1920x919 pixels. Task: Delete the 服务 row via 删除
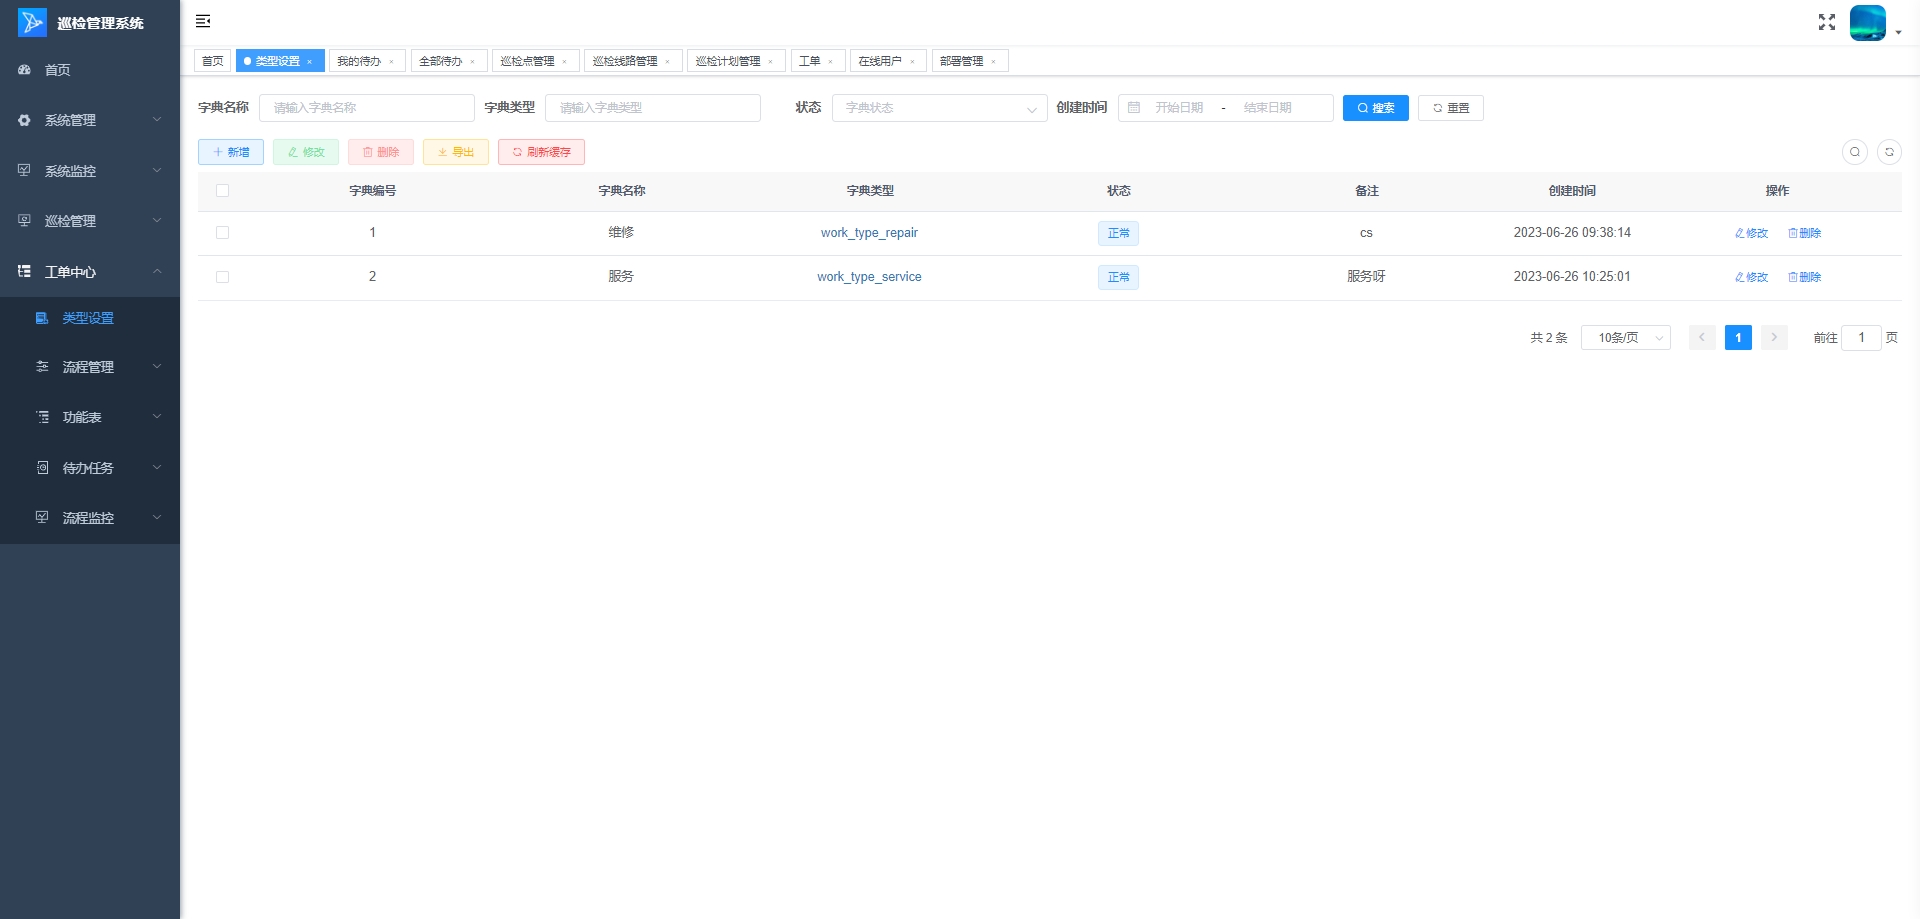pos(1805,277)
